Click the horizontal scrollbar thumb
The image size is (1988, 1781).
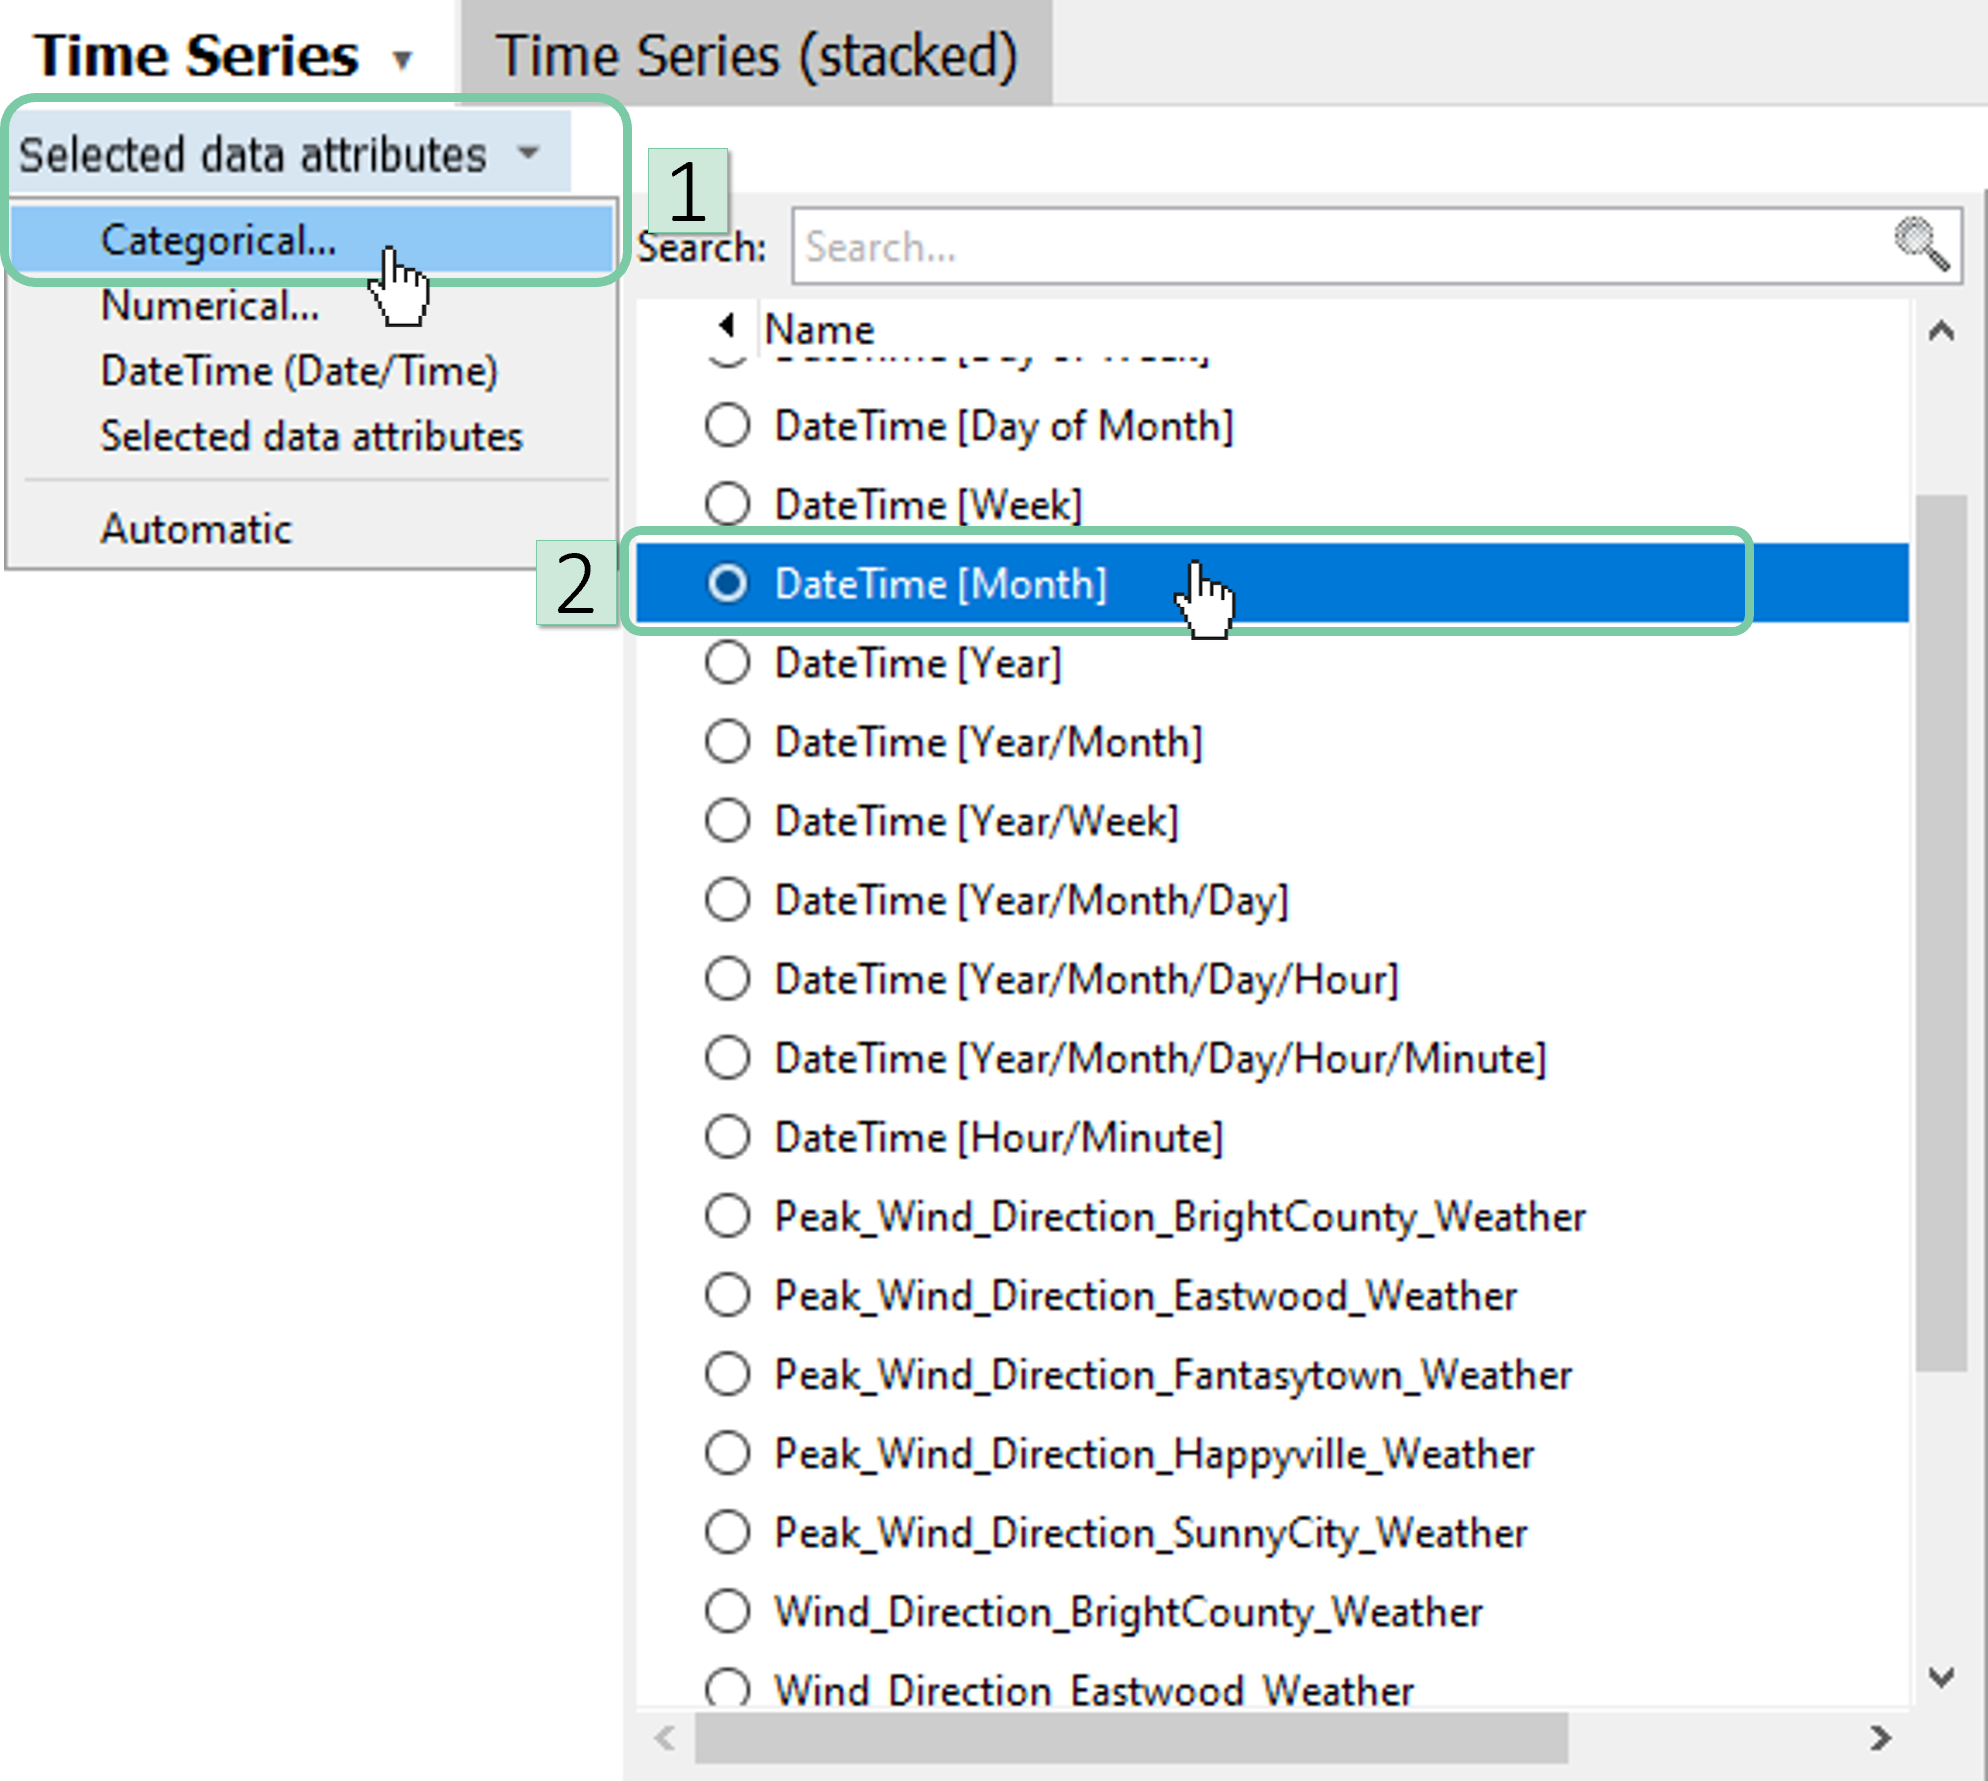(x=1130, y=1738)
